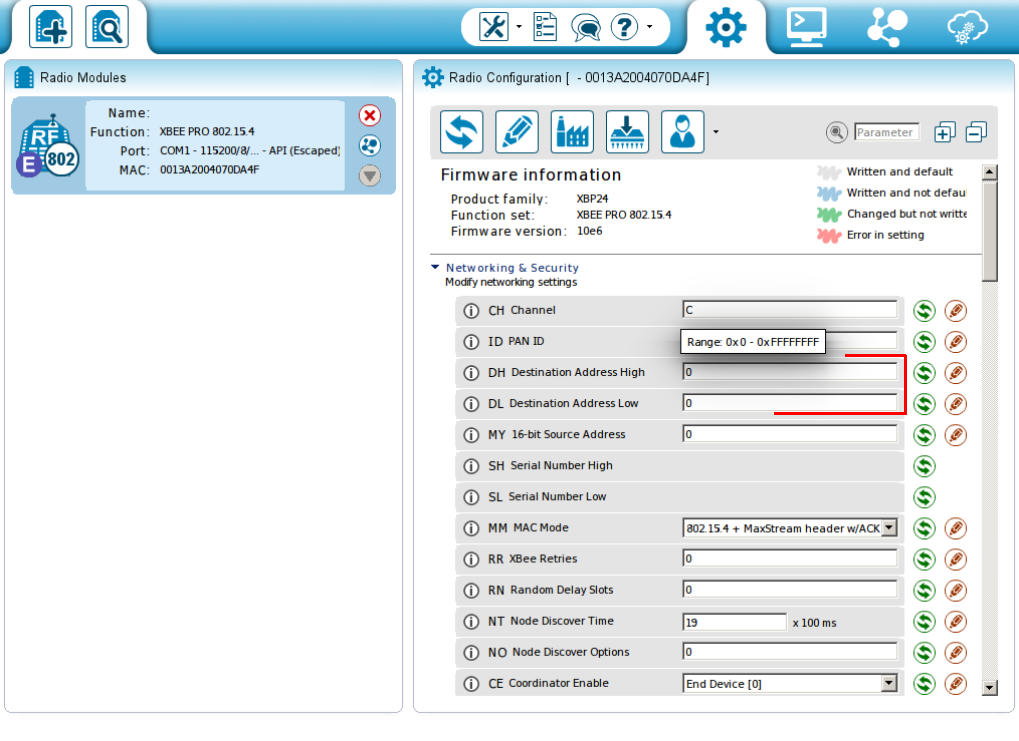The image size is (1019, 741).
Task: Collapse all sections with minus icon
Action: (x=976, y=133)
